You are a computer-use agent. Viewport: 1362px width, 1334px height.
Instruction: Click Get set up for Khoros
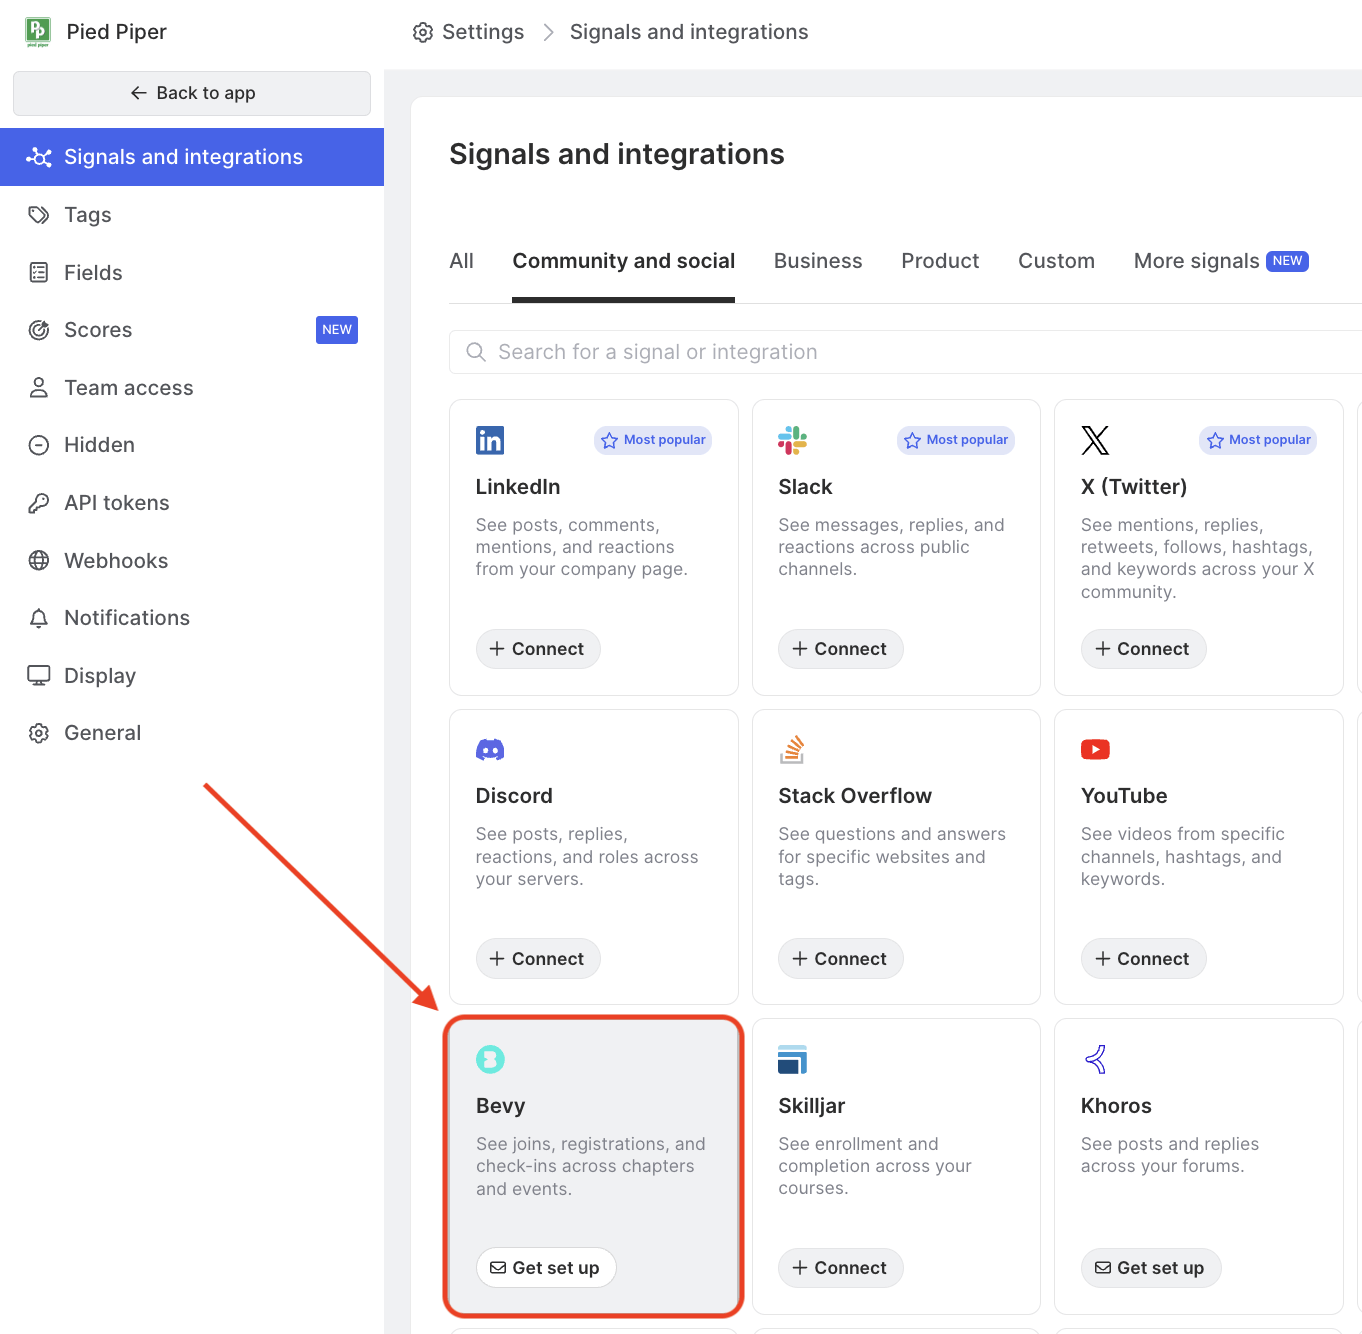[x=1151, y=1268]
